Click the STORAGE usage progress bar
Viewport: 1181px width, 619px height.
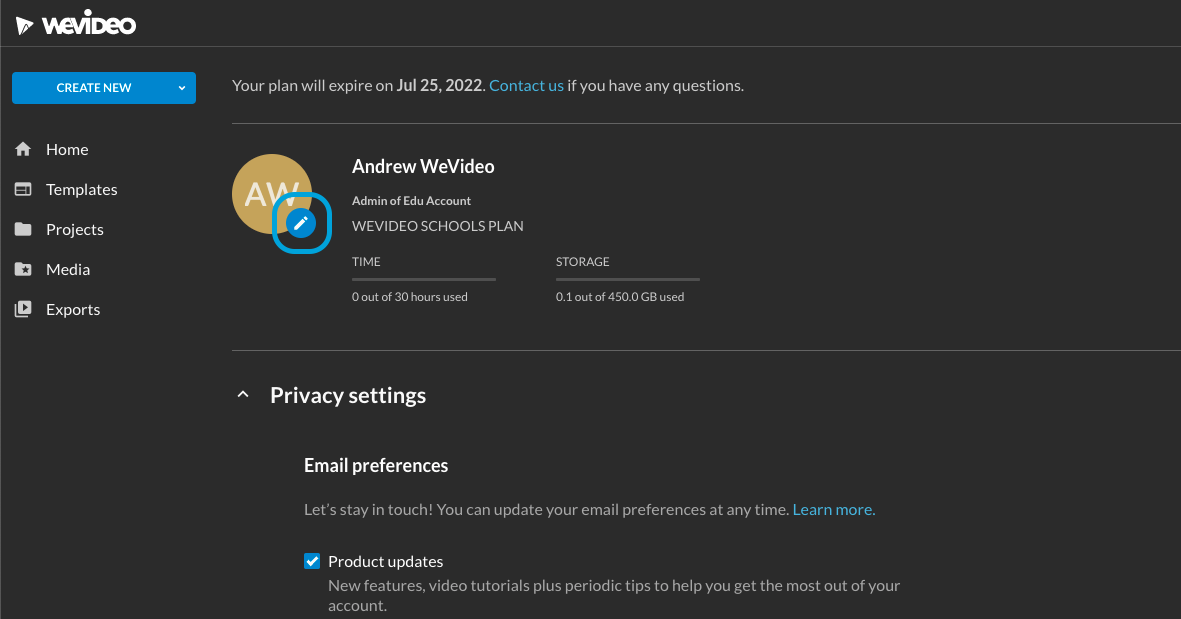627,279
